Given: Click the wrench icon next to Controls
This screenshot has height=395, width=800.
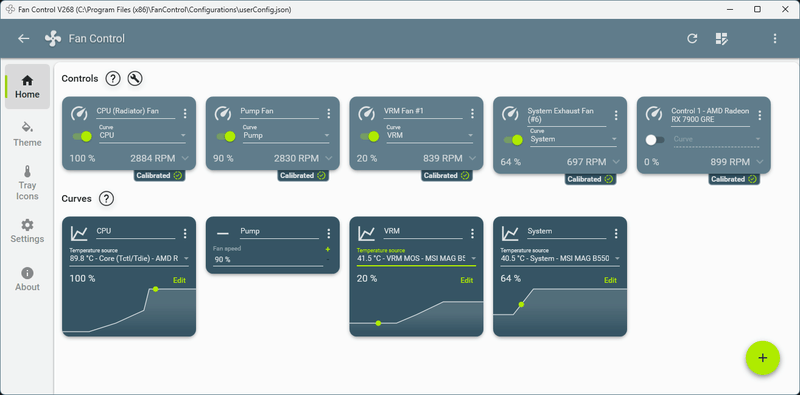Looking at the screenshot, I should coord(135,79).
